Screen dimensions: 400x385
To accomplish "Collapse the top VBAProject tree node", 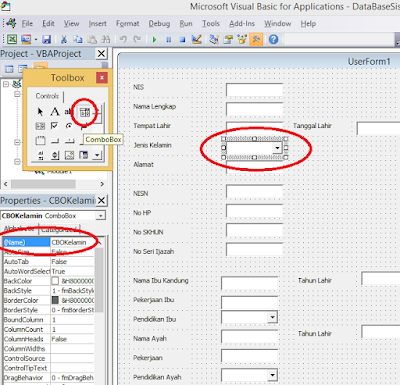I will tap(6, 84).
